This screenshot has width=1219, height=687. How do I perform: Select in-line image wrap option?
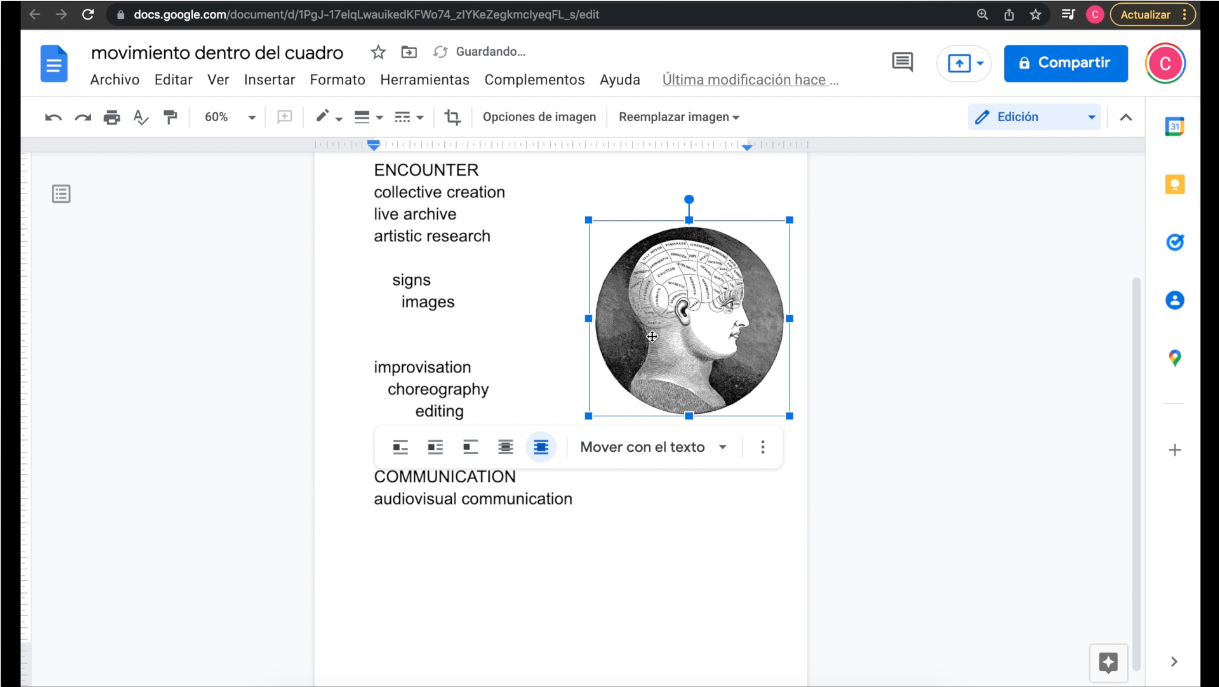400,447
